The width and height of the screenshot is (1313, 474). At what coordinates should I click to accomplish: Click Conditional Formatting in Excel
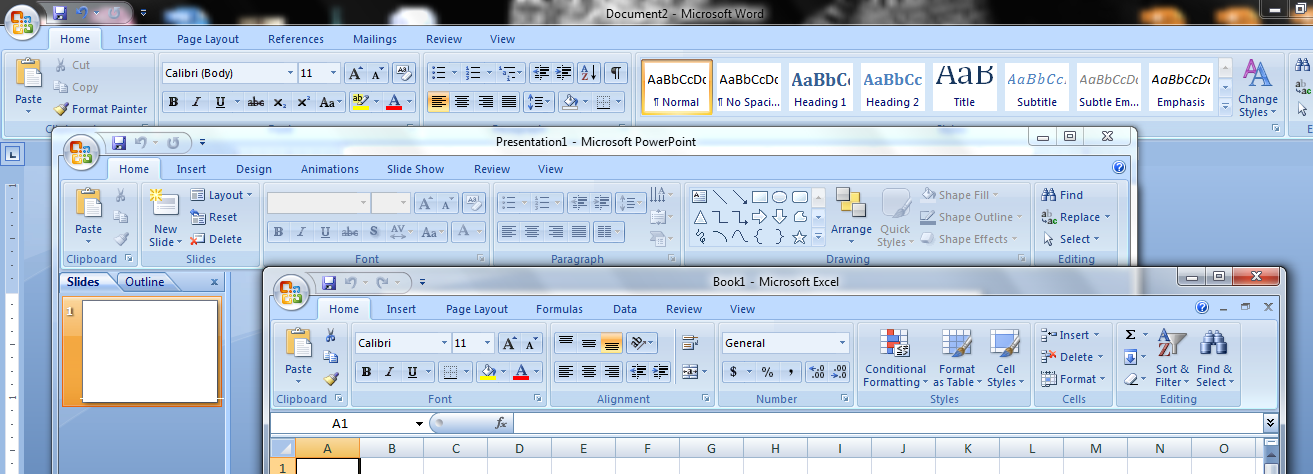point(895,359)
